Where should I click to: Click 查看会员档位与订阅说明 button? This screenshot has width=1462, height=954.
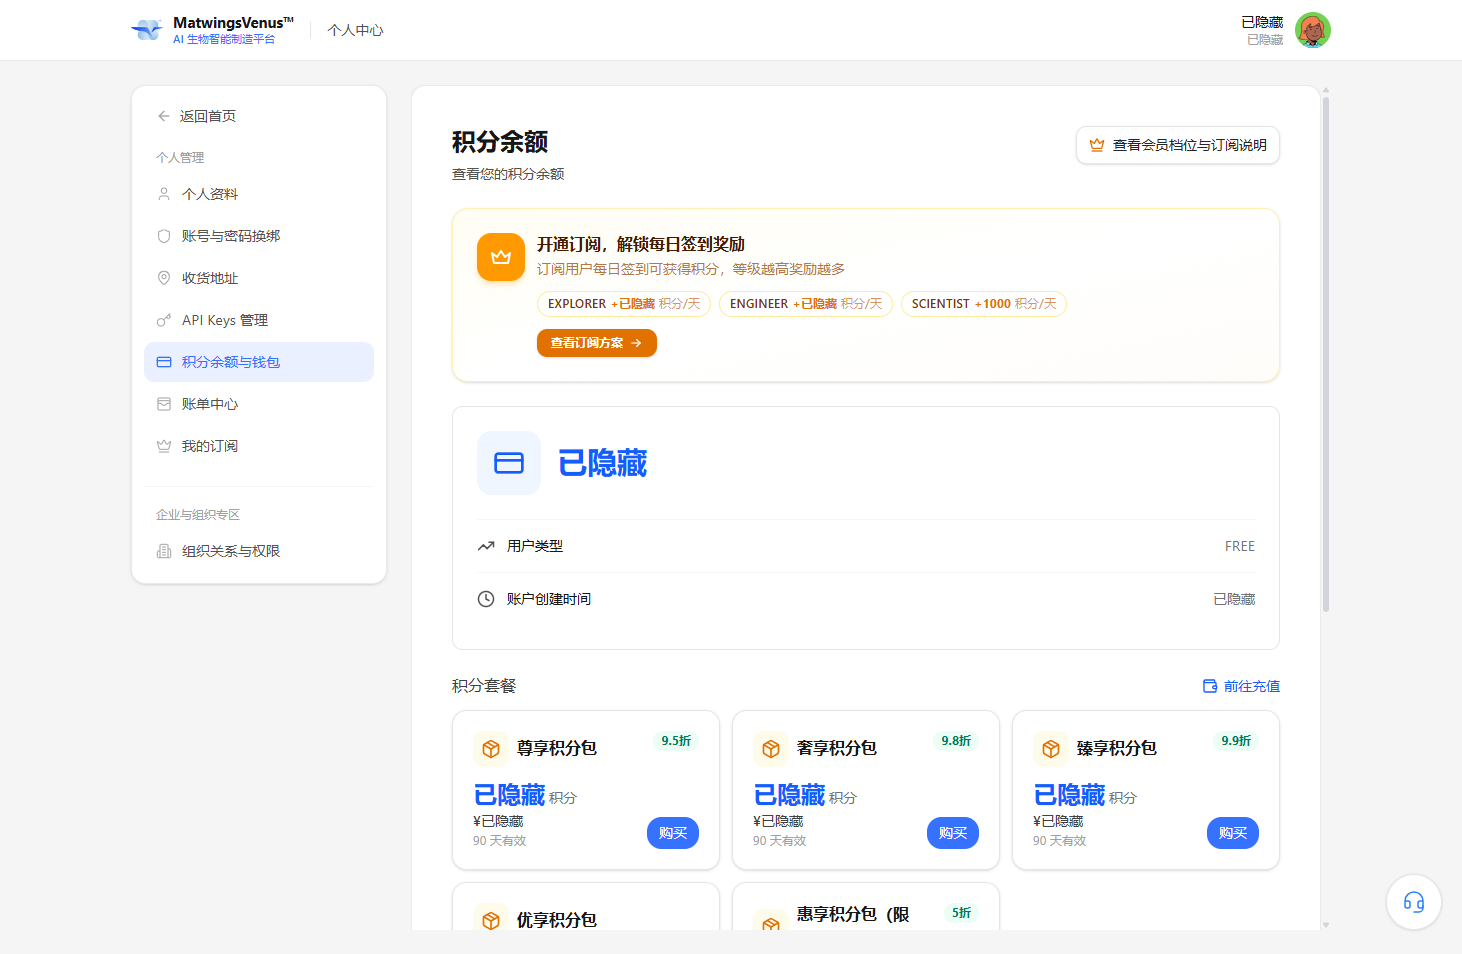click(x=1178, y=145)
